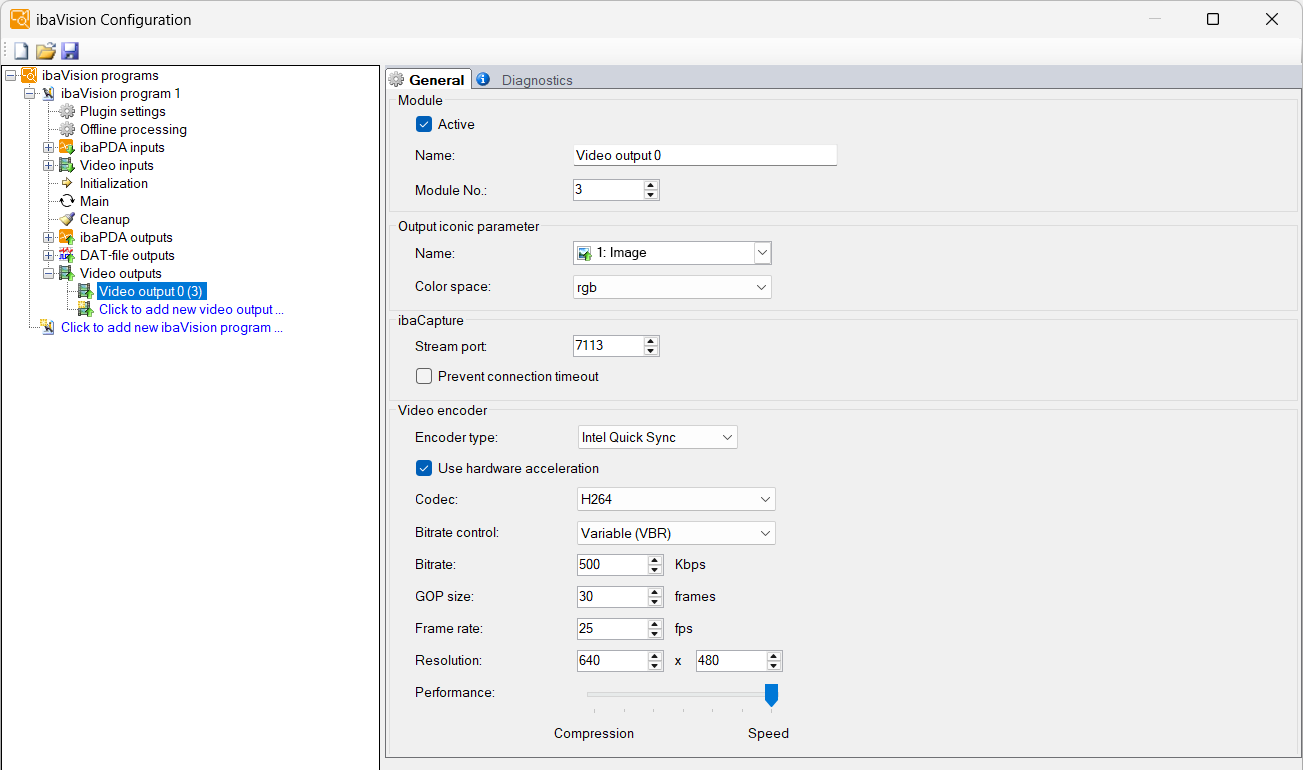Click the ibaPDA outputs node icon
The image size is (1303, 770).
pyautogui.click(x=67, y=237)
